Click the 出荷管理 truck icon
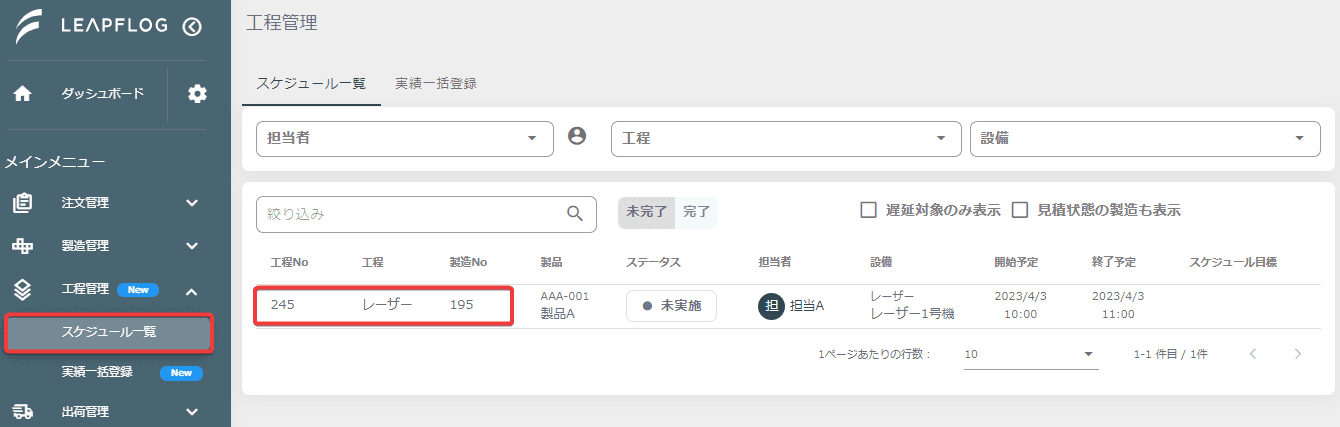Image resolution: width=1340 pixels, height=427 pixels. [x=22, y=411]
